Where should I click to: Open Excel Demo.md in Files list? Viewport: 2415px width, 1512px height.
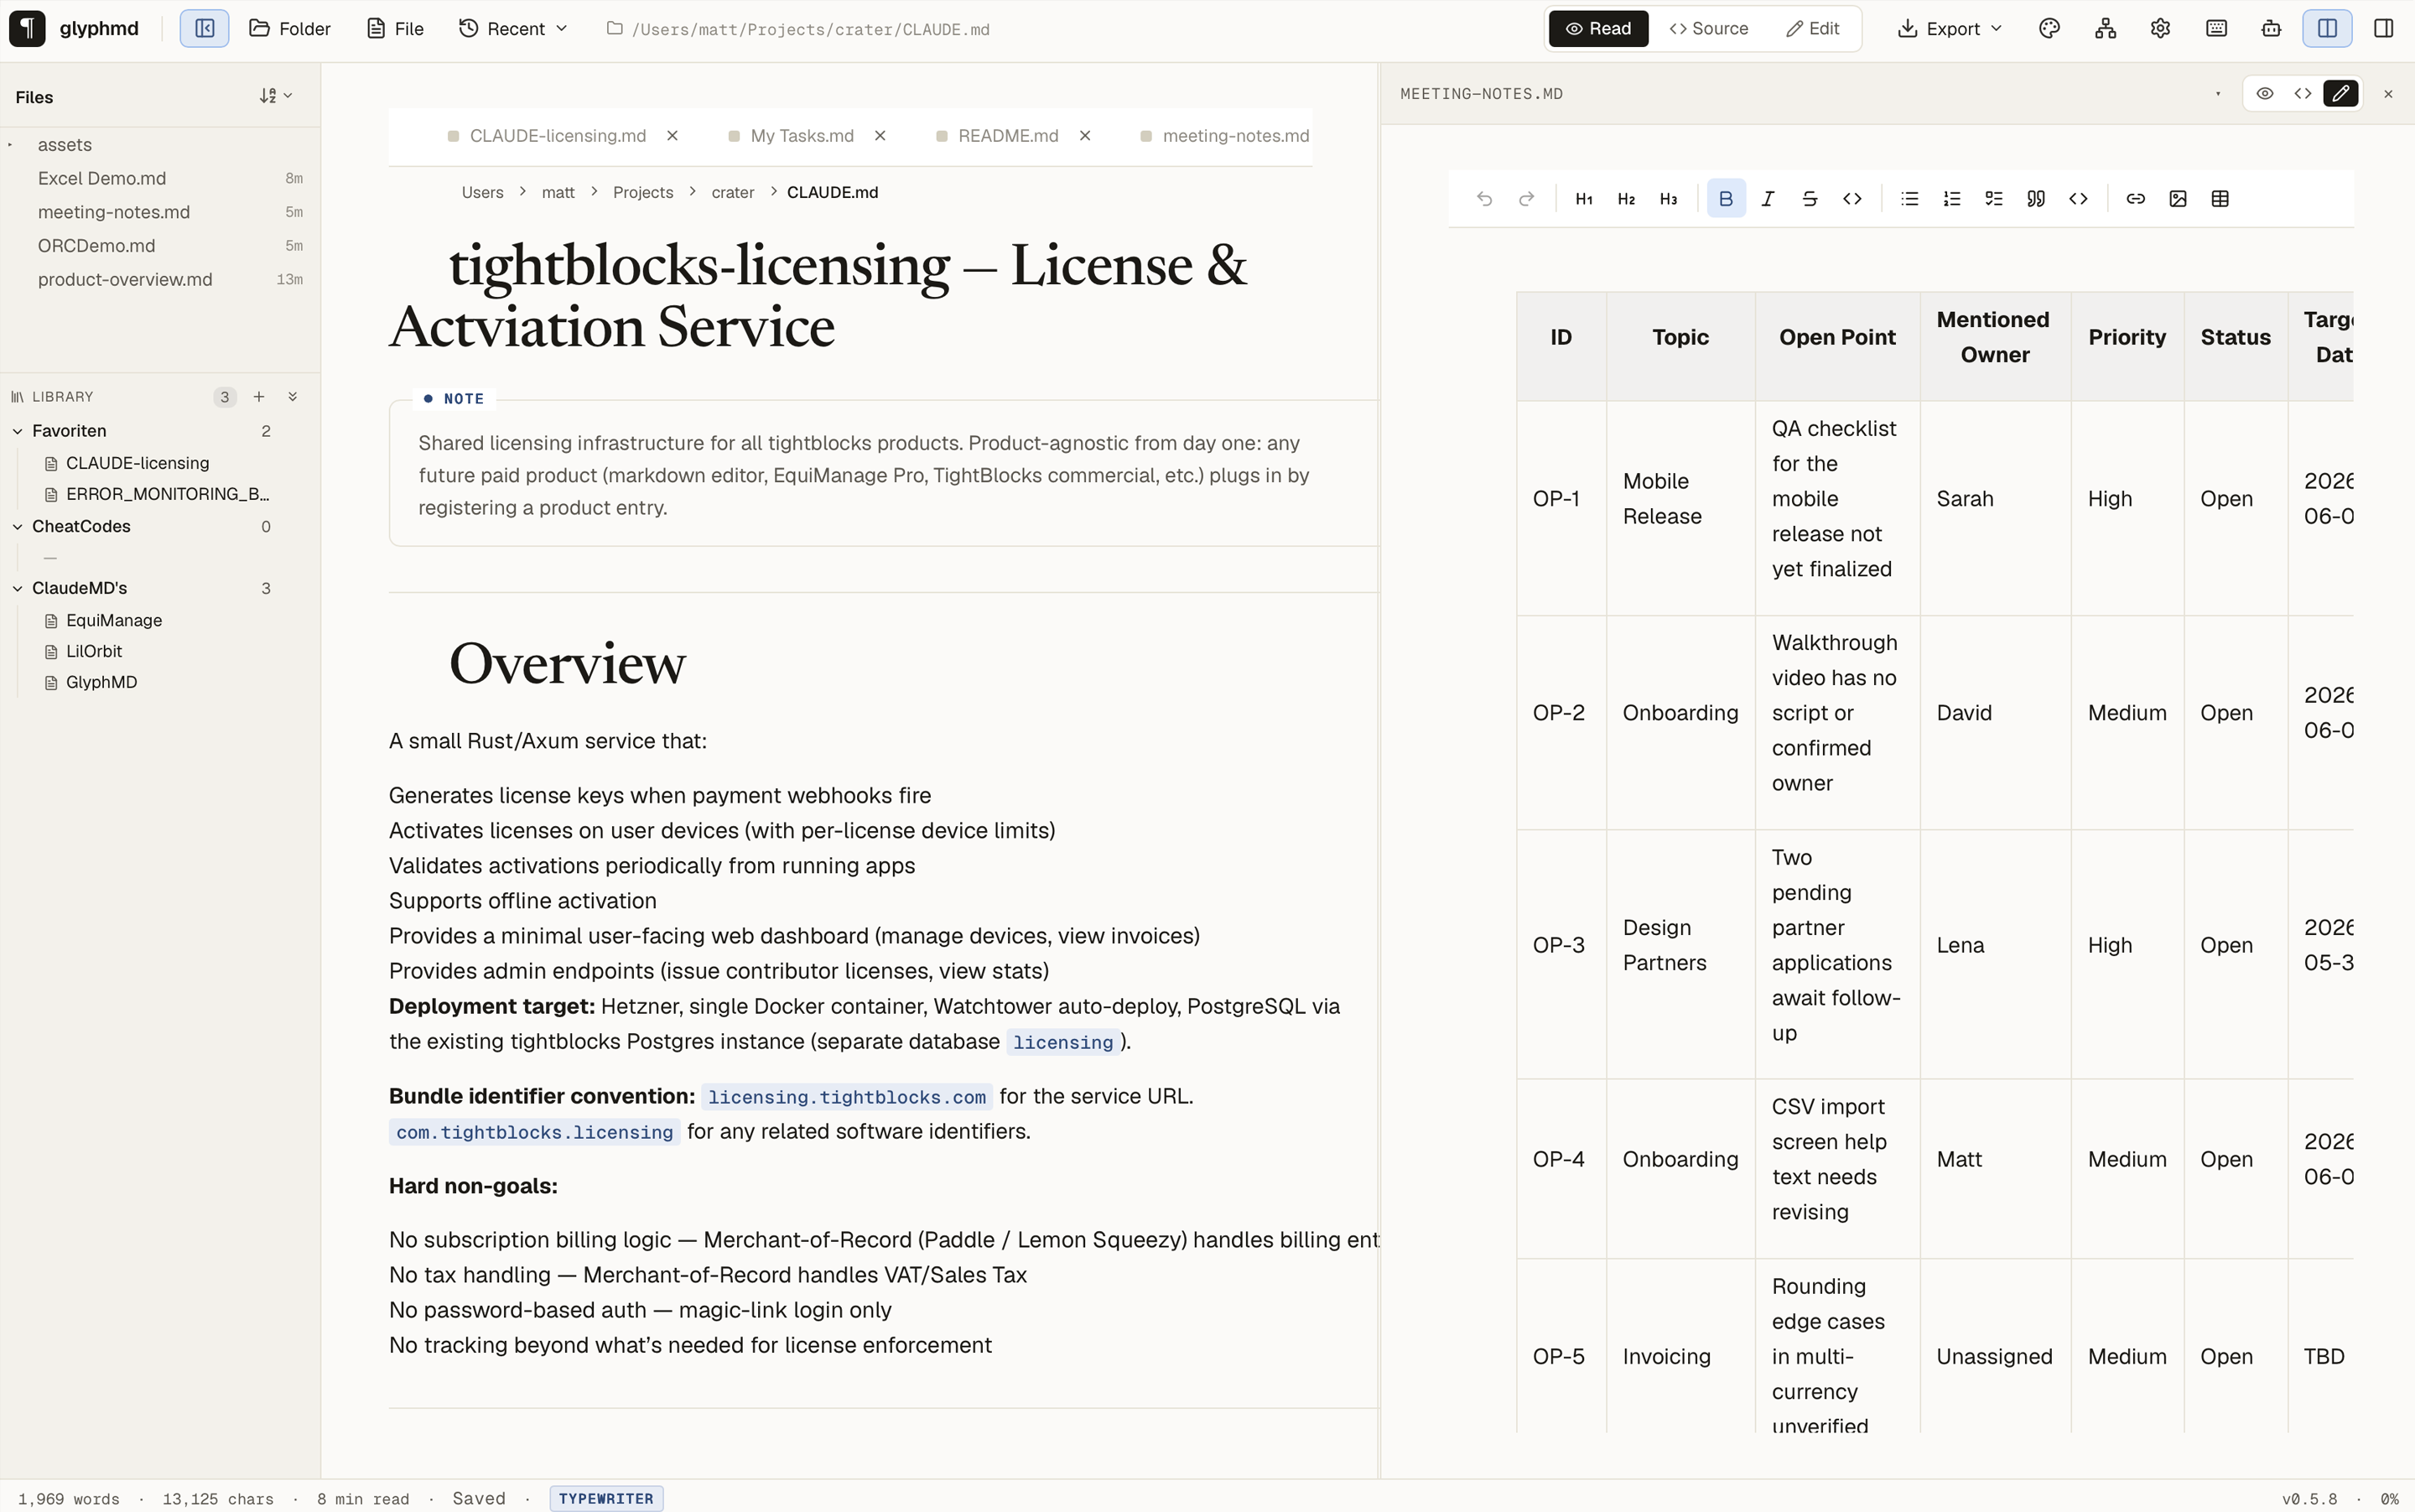[x=160, y=179]
